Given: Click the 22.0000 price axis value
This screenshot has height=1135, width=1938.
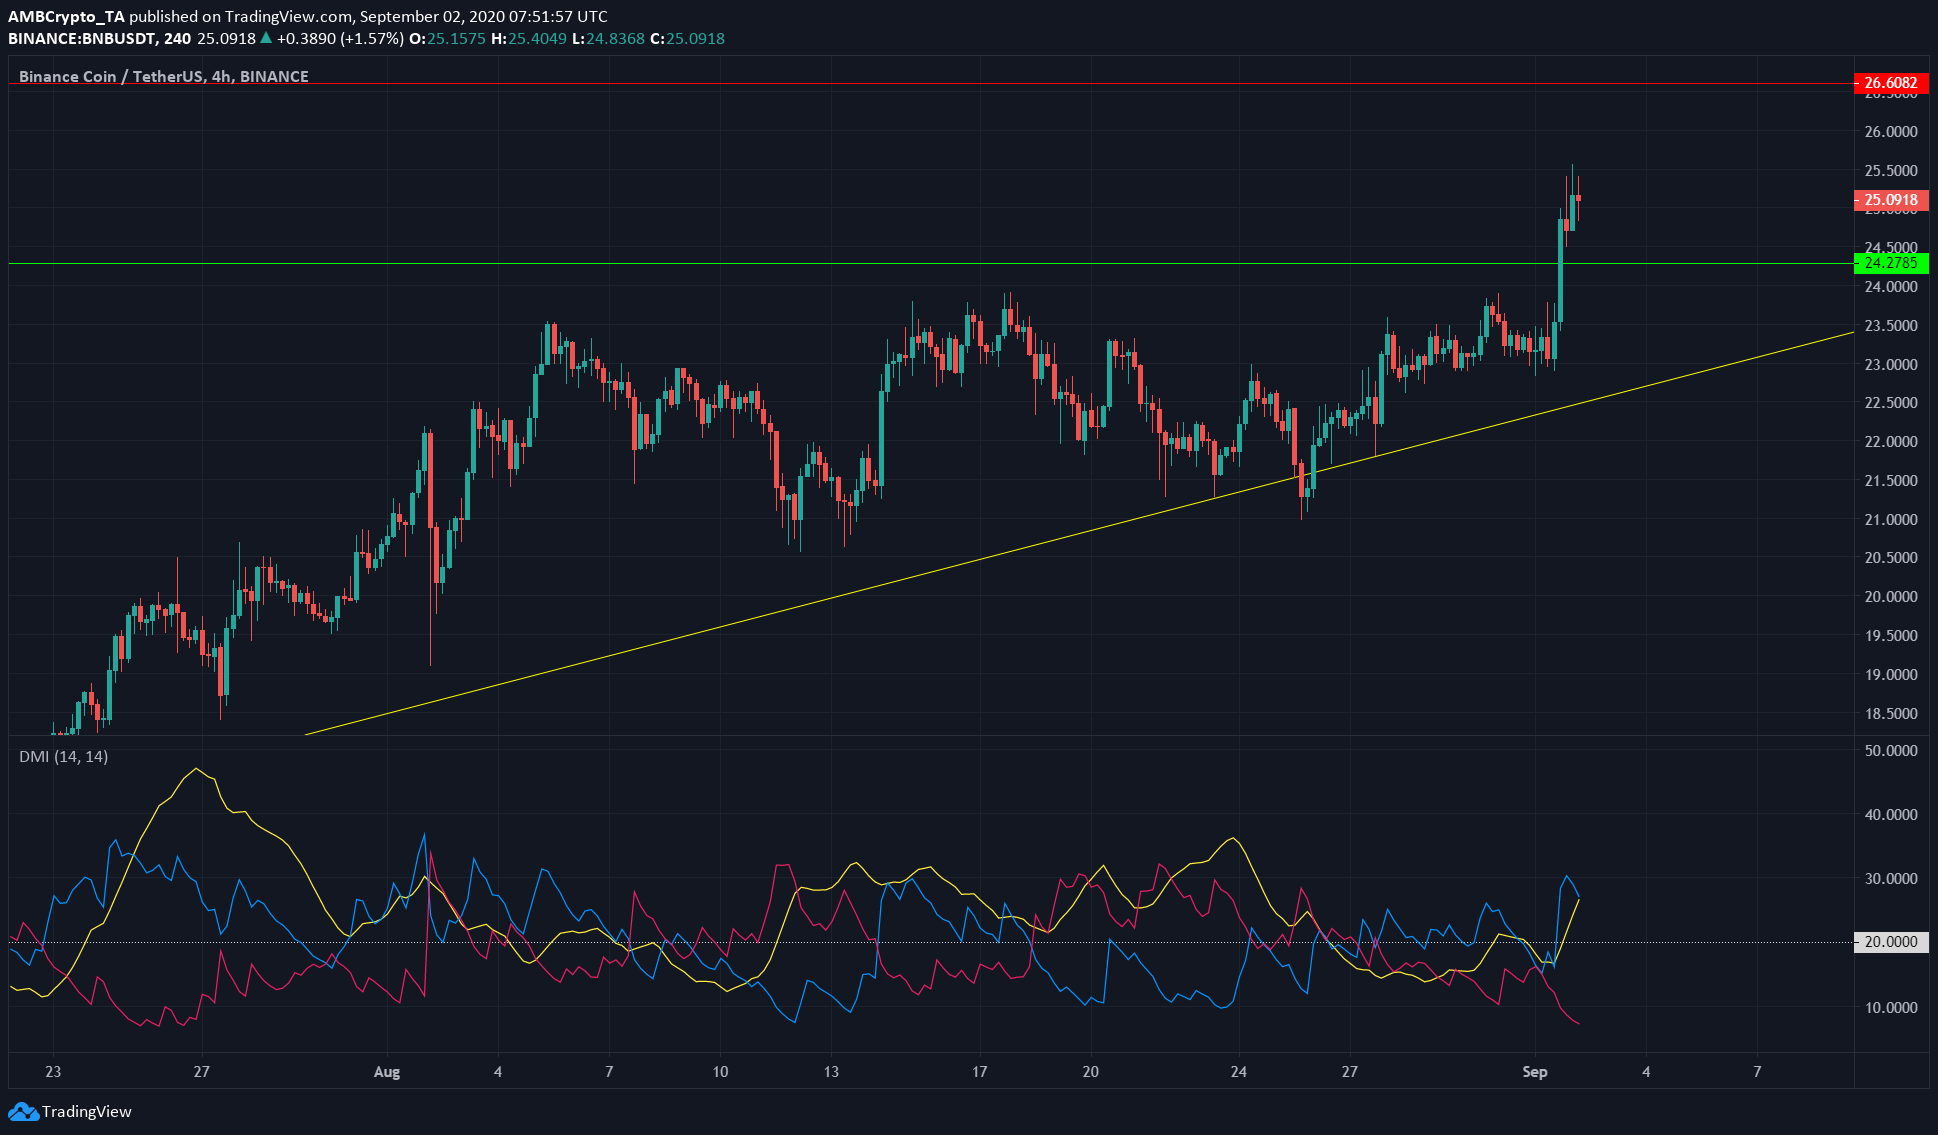Looking at the screenshot, I should (x=1891, y=442).
